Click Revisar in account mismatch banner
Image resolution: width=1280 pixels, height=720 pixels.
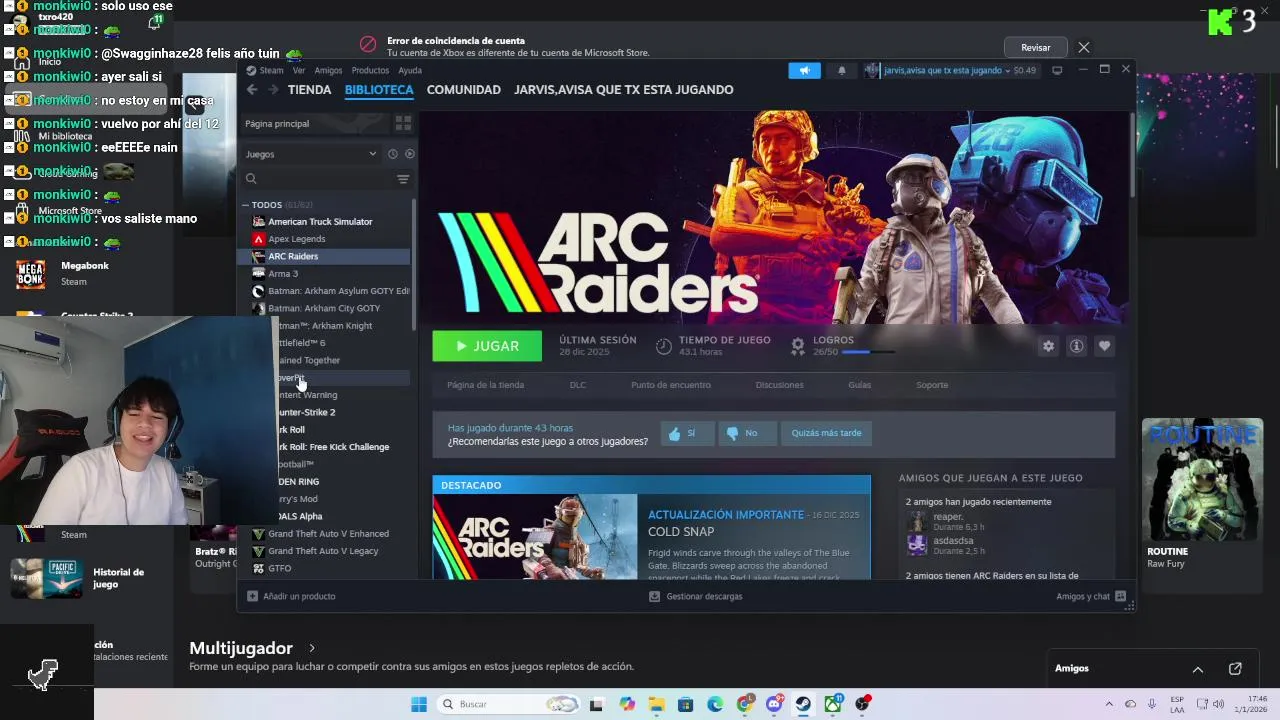tap(1035, 47)
